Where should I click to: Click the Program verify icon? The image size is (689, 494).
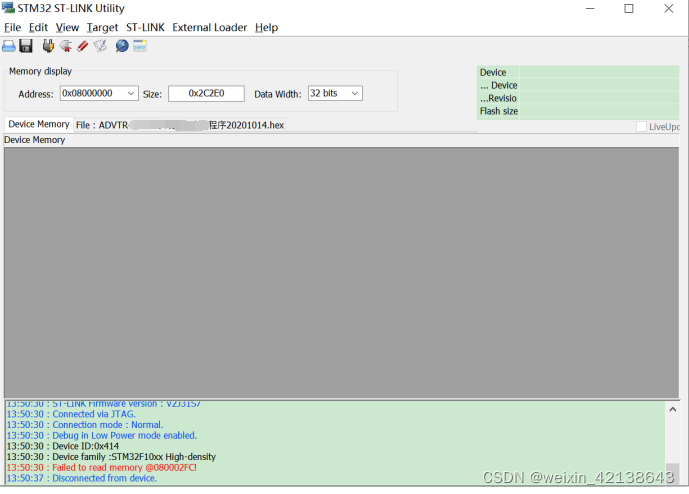tap(100, 46)
